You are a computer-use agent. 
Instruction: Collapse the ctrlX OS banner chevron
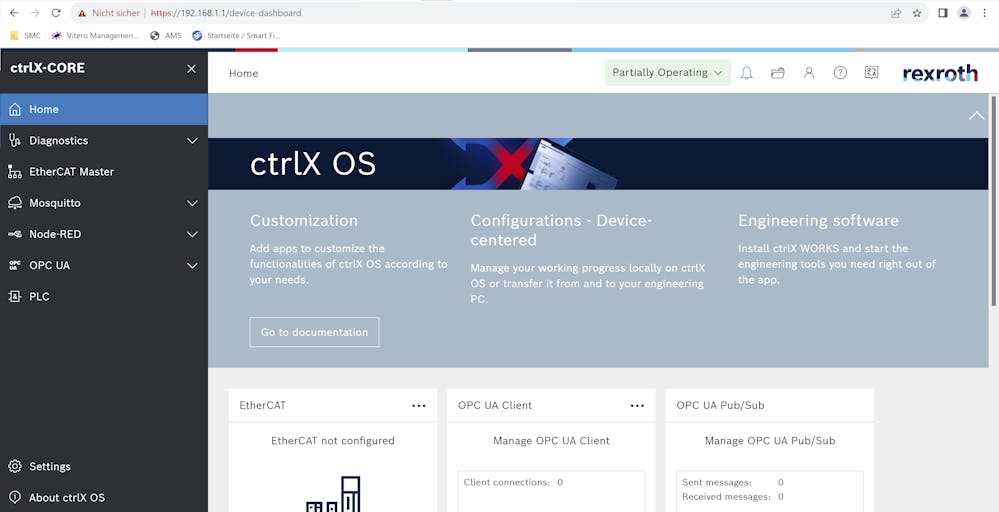pyautogui.click(x=976, y=115)
